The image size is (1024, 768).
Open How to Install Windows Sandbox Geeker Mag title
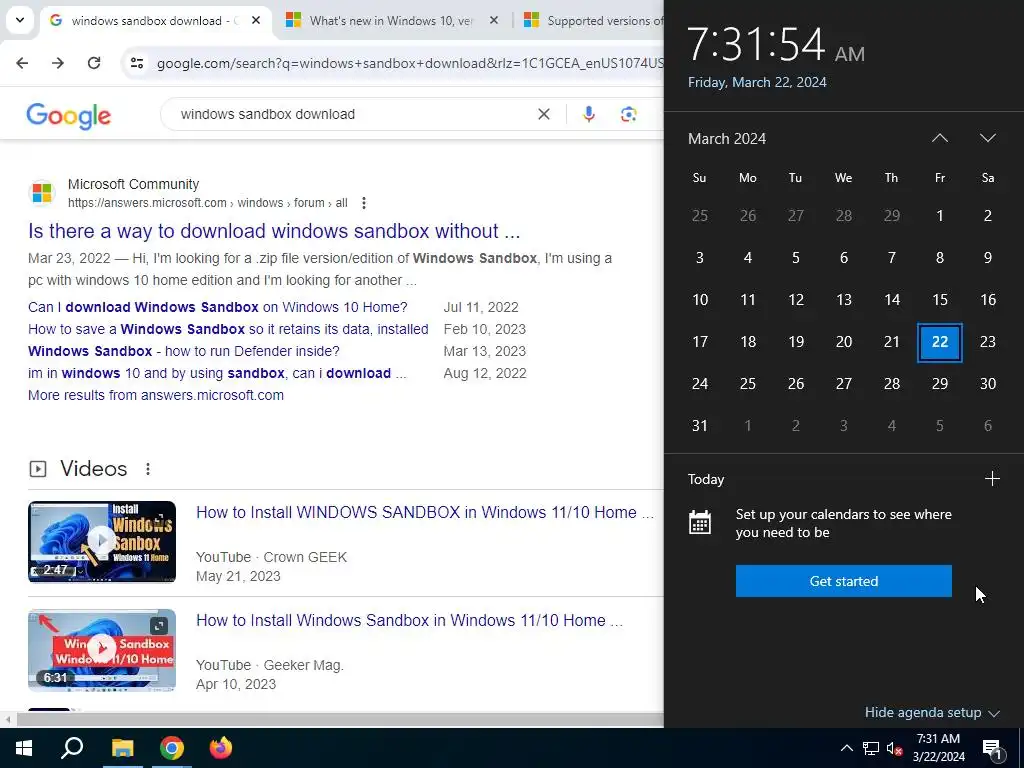(409, 620)
